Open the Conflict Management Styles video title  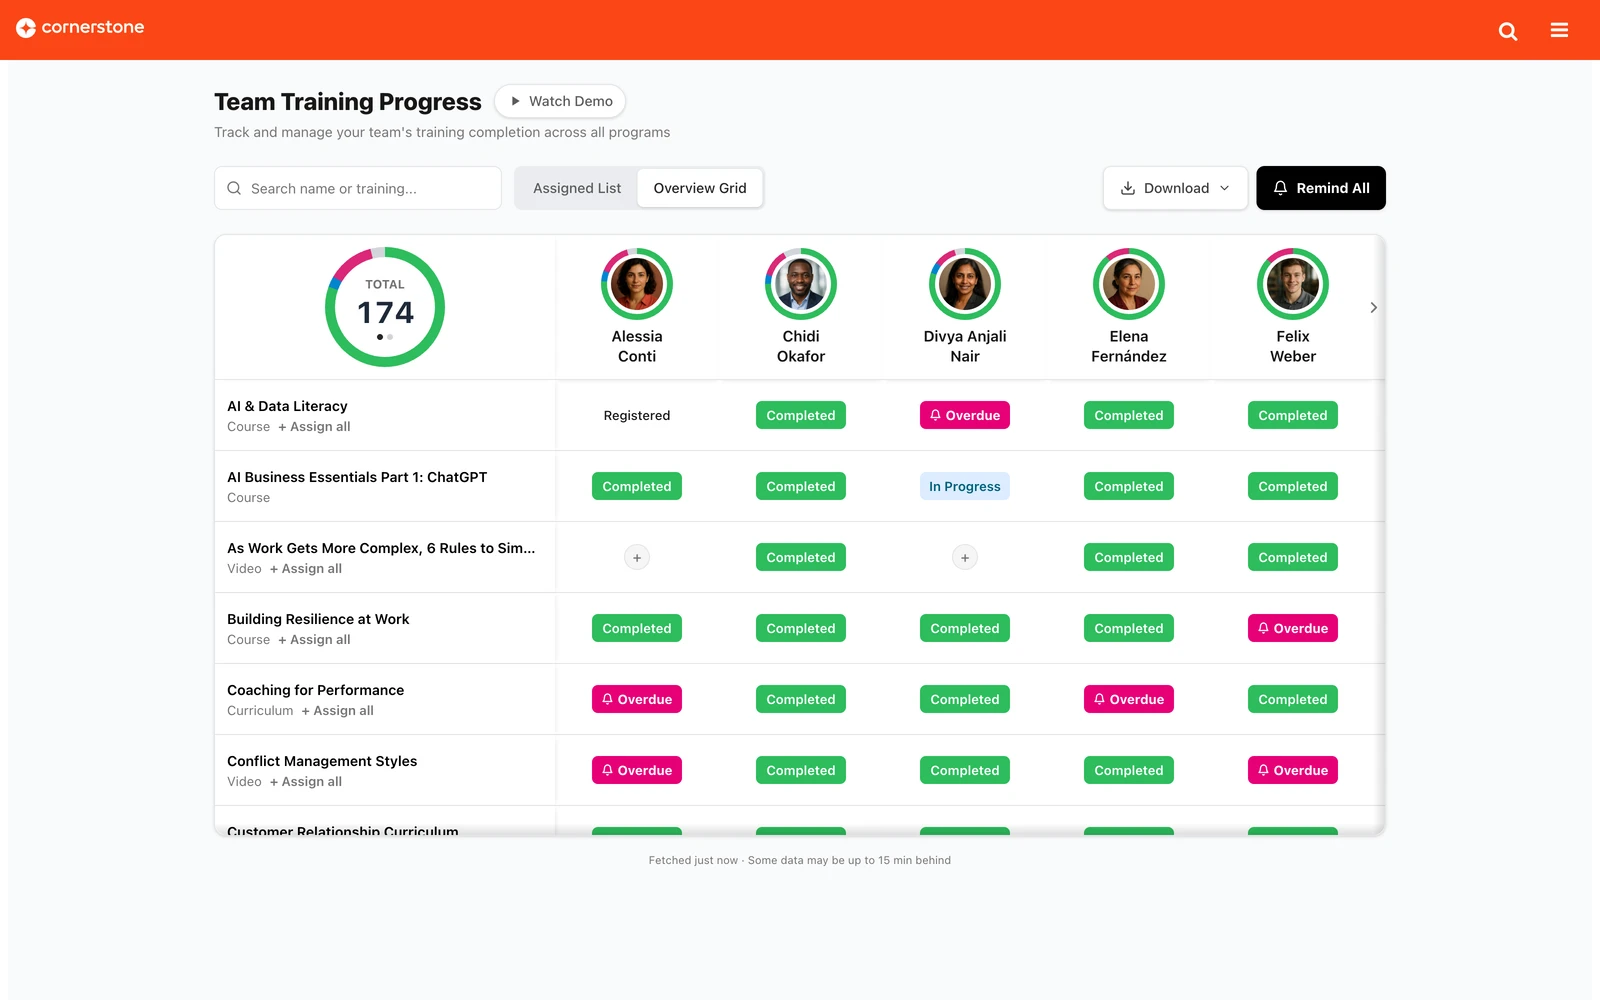coord(322,762)
